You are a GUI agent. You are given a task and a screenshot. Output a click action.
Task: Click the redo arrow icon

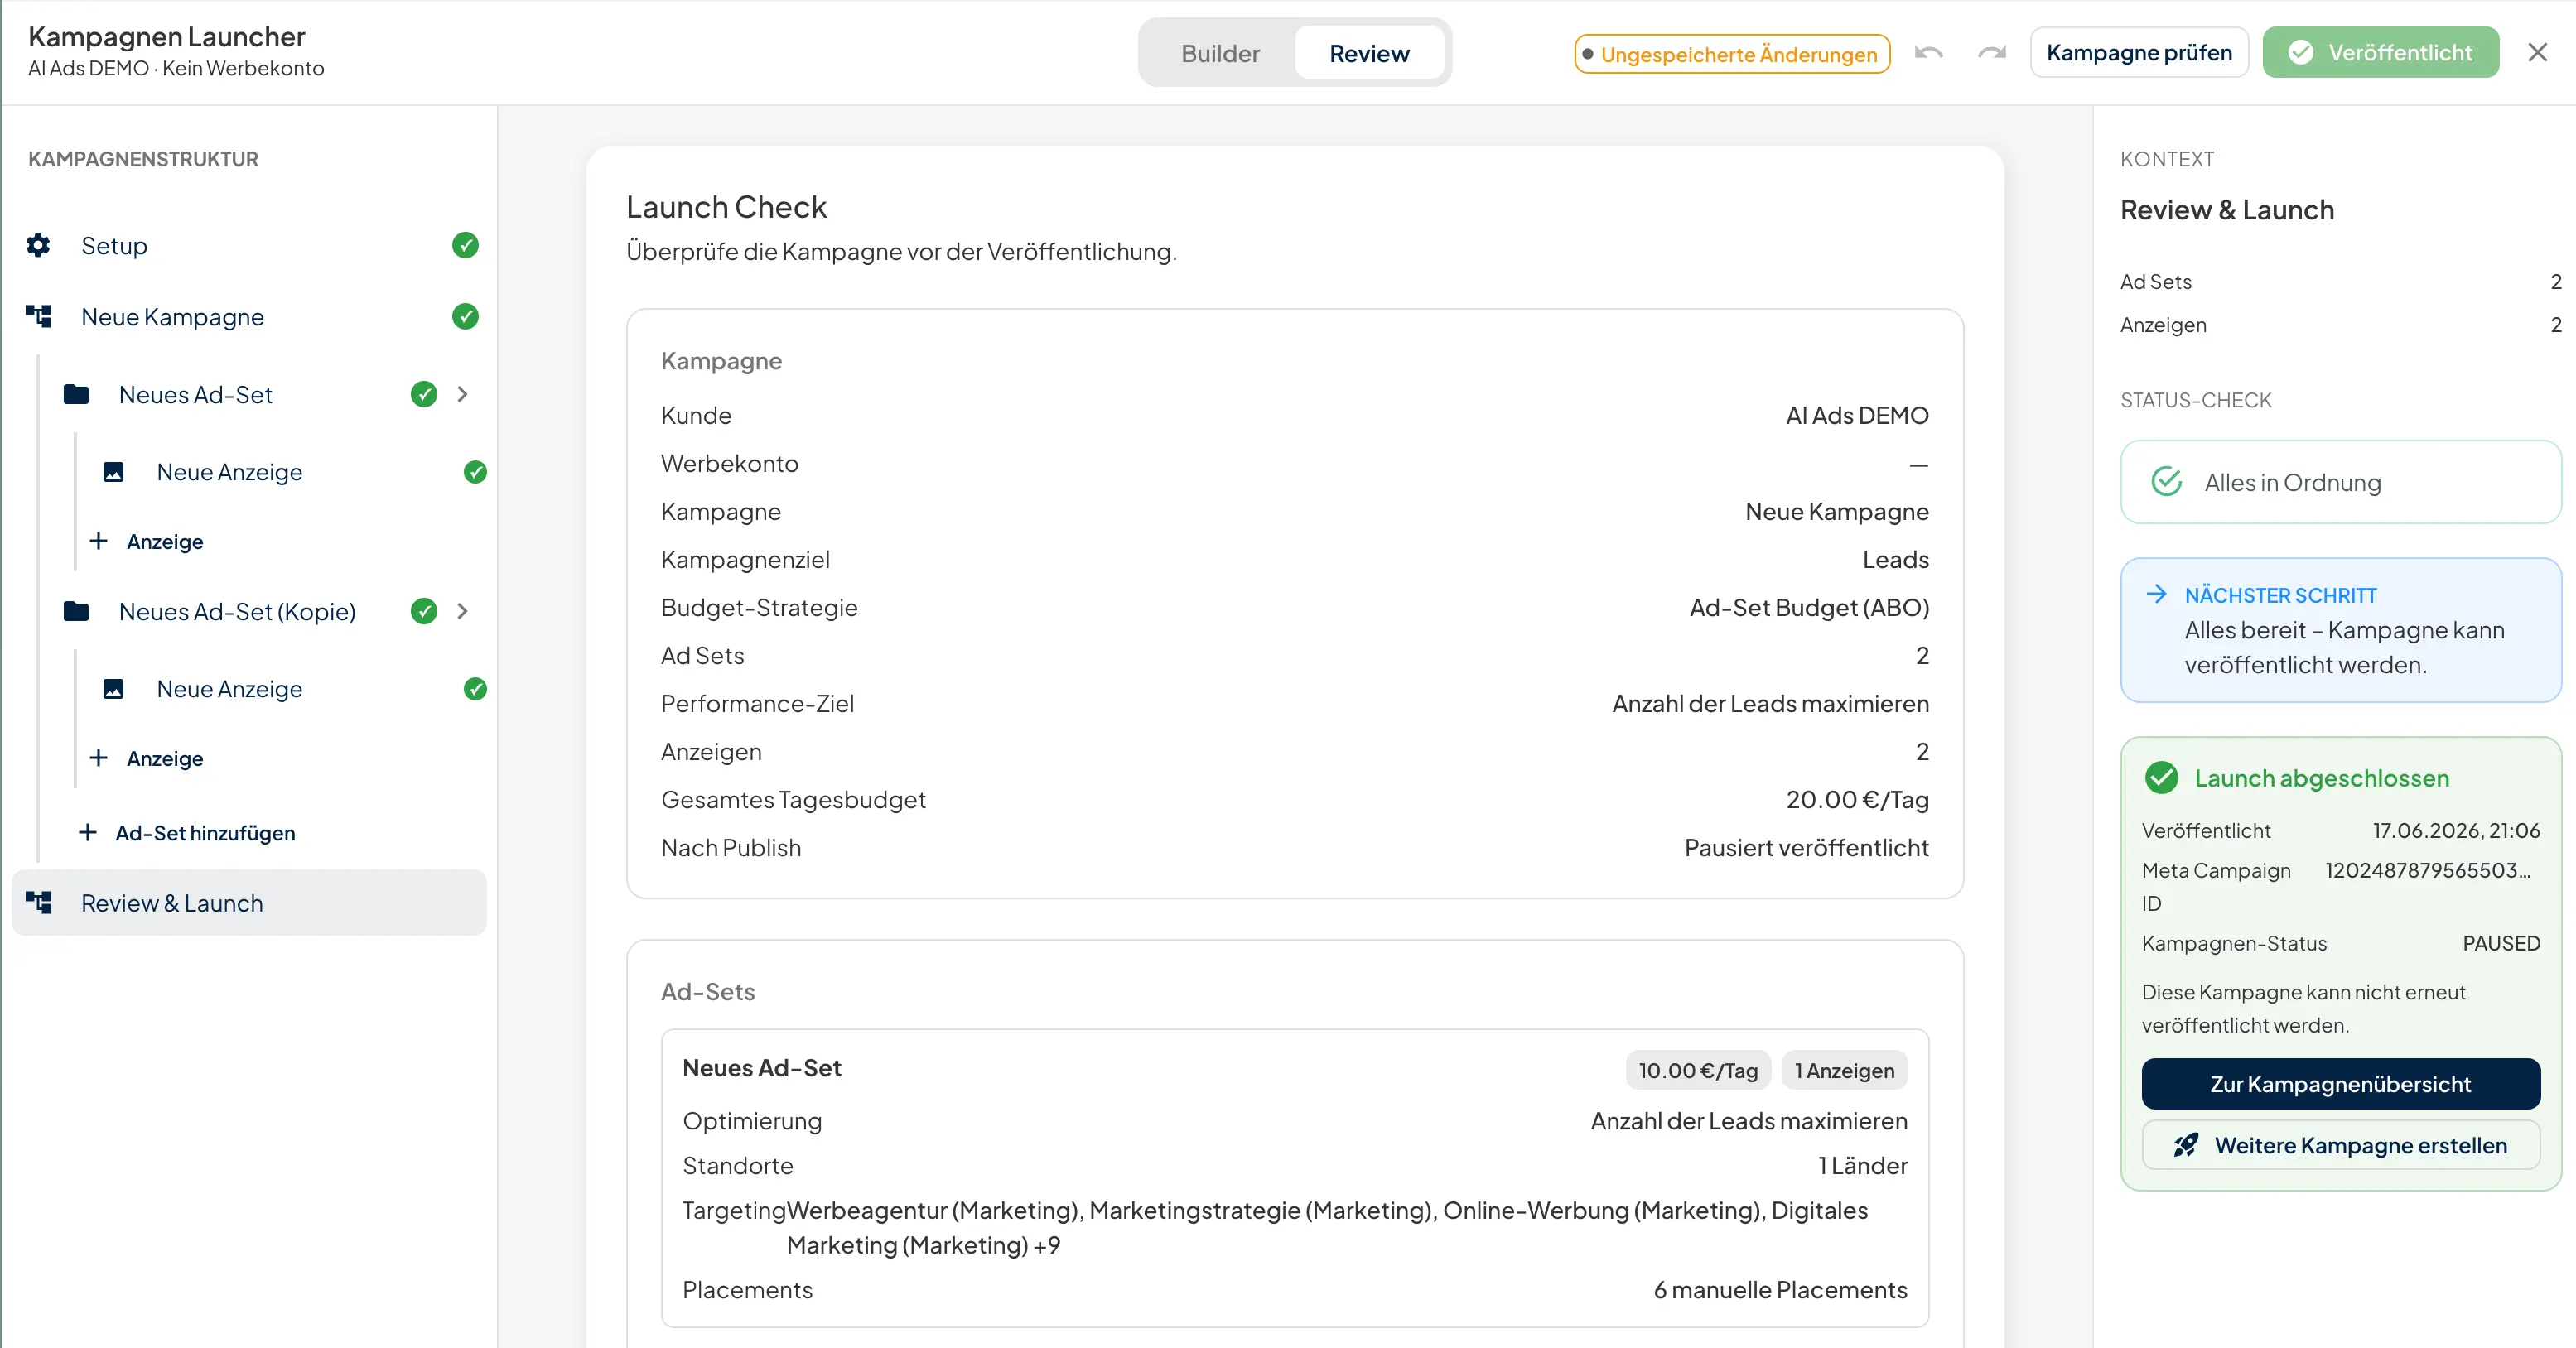(x=1992, y=53)
